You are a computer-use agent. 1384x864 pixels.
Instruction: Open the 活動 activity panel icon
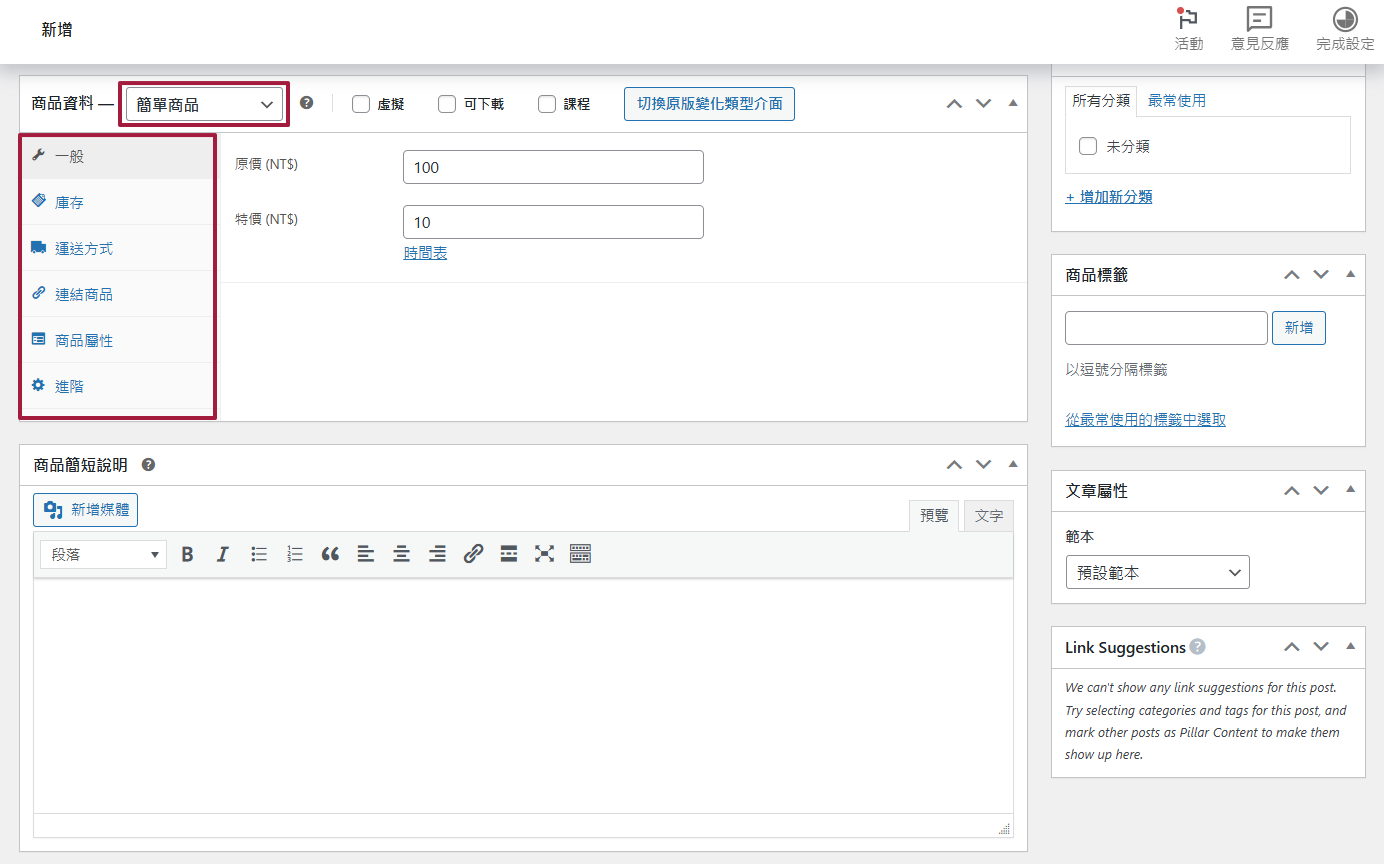pyautogui.click(x=1188, y=29)
